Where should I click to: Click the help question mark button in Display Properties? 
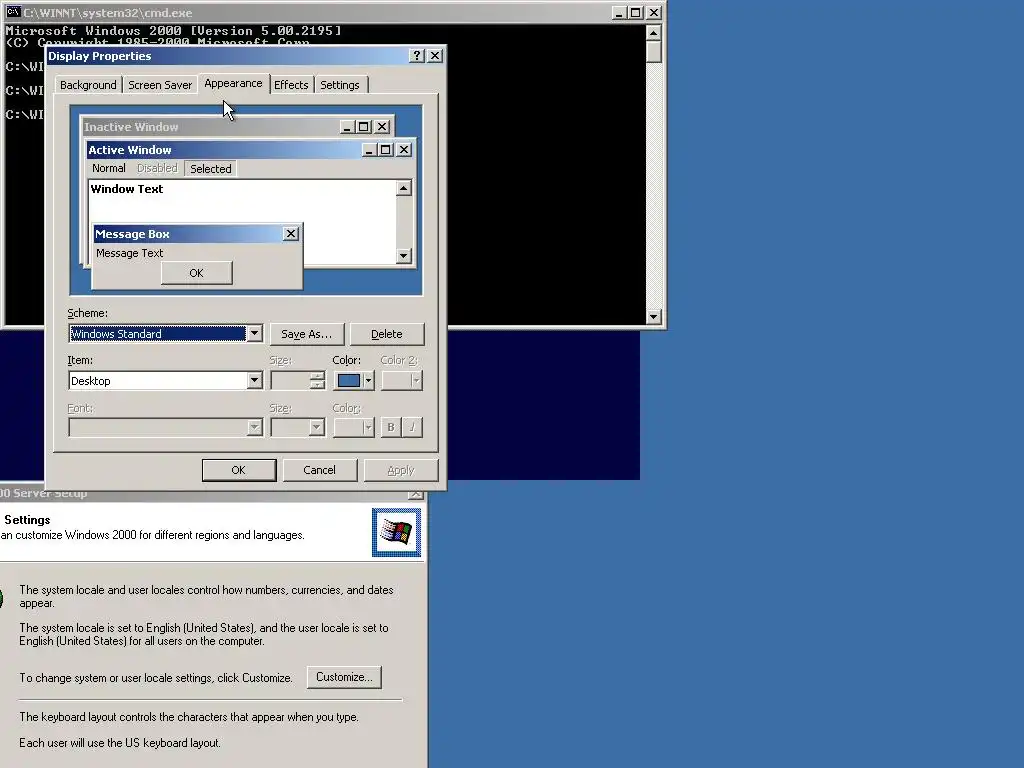(417, 56)
